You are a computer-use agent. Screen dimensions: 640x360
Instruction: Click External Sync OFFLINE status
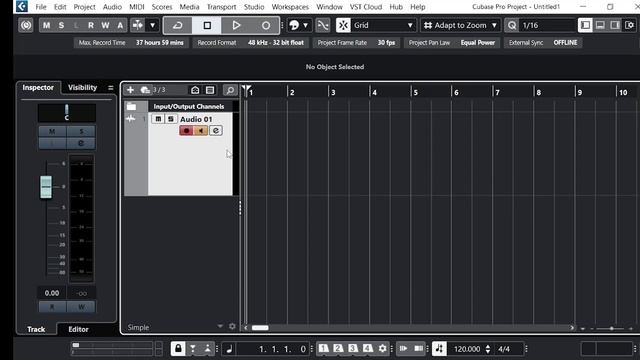click(565, 42)
